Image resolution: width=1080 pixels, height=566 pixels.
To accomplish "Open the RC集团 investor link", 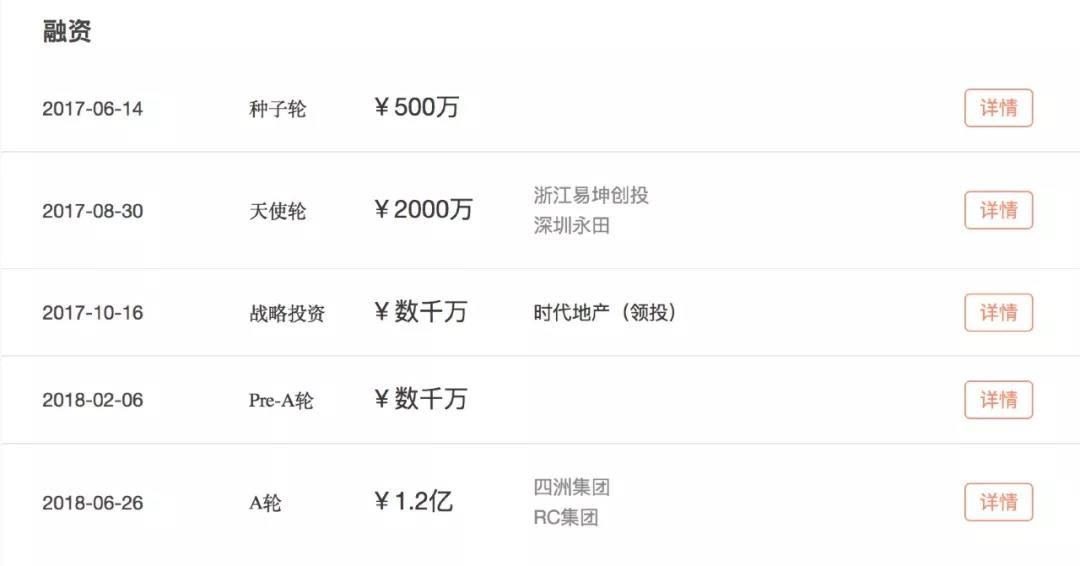I will tap(566, 518).
